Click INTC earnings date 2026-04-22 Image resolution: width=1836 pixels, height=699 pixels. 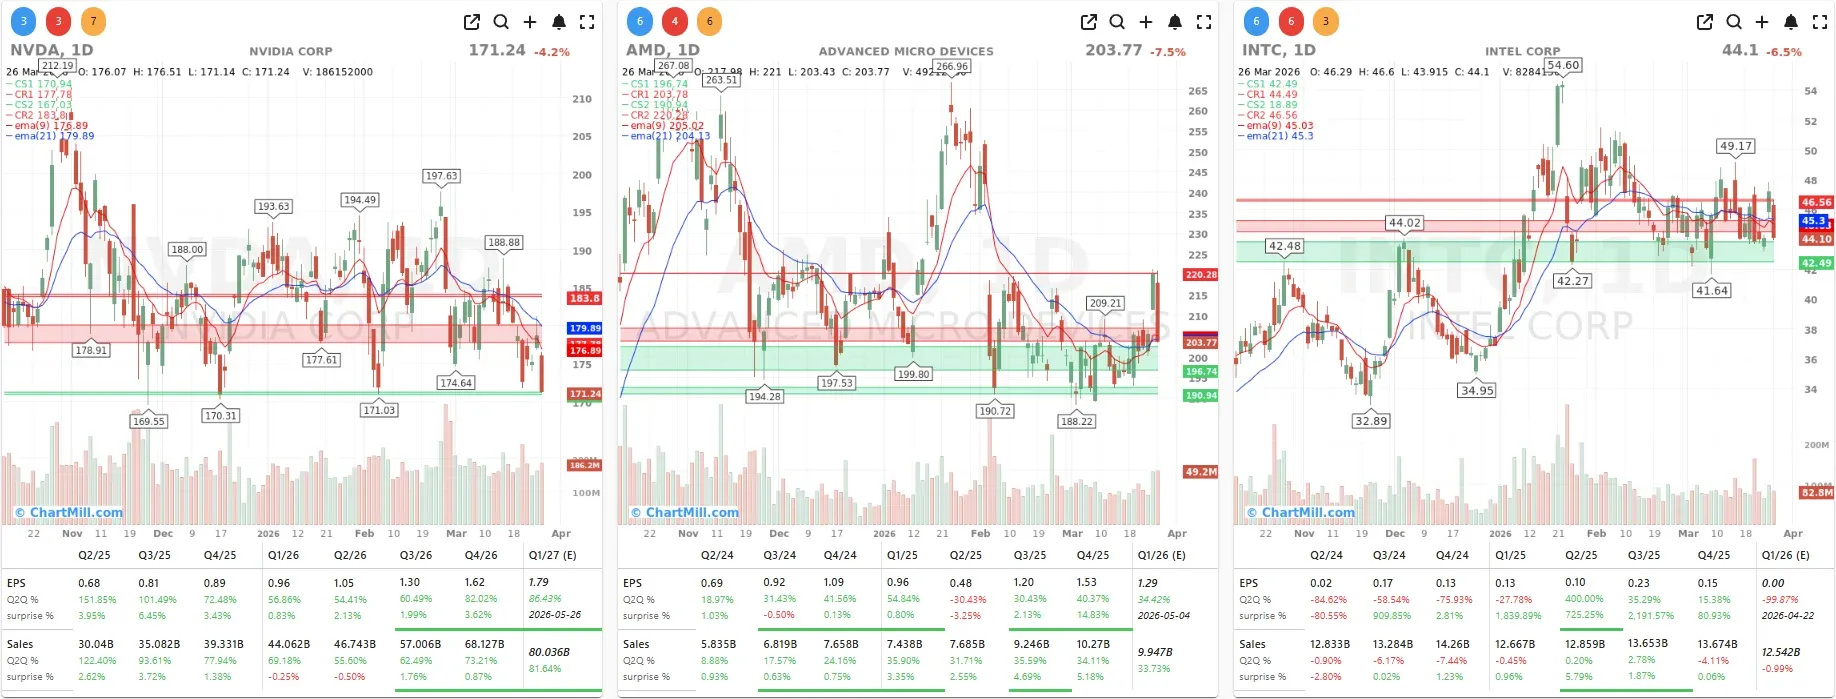pos(1788,616)
